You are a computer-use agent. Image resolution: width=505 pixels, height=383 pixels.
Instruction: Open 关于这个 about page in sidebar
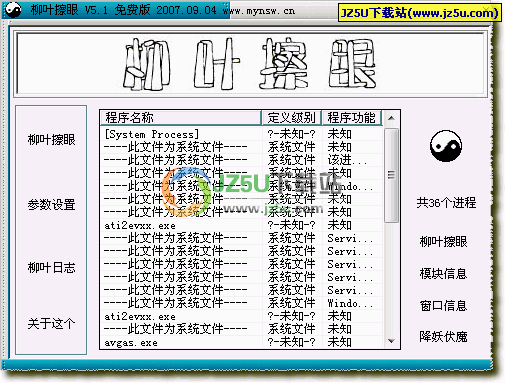pos(51,323)
